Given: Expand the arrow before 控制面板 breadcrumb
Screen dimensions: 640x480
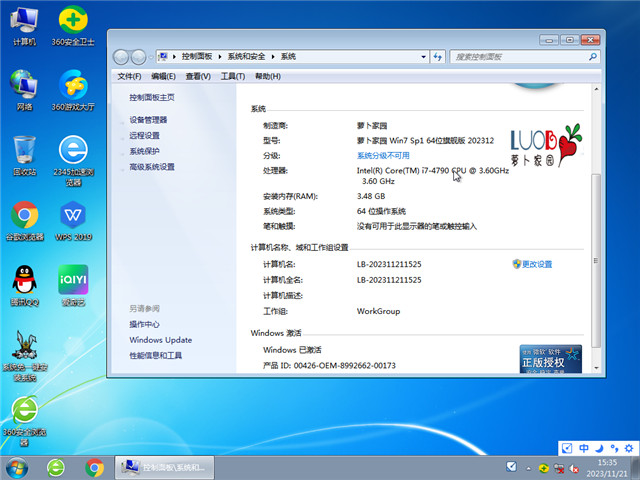Looking at the screenshot, I should [174, 57].
